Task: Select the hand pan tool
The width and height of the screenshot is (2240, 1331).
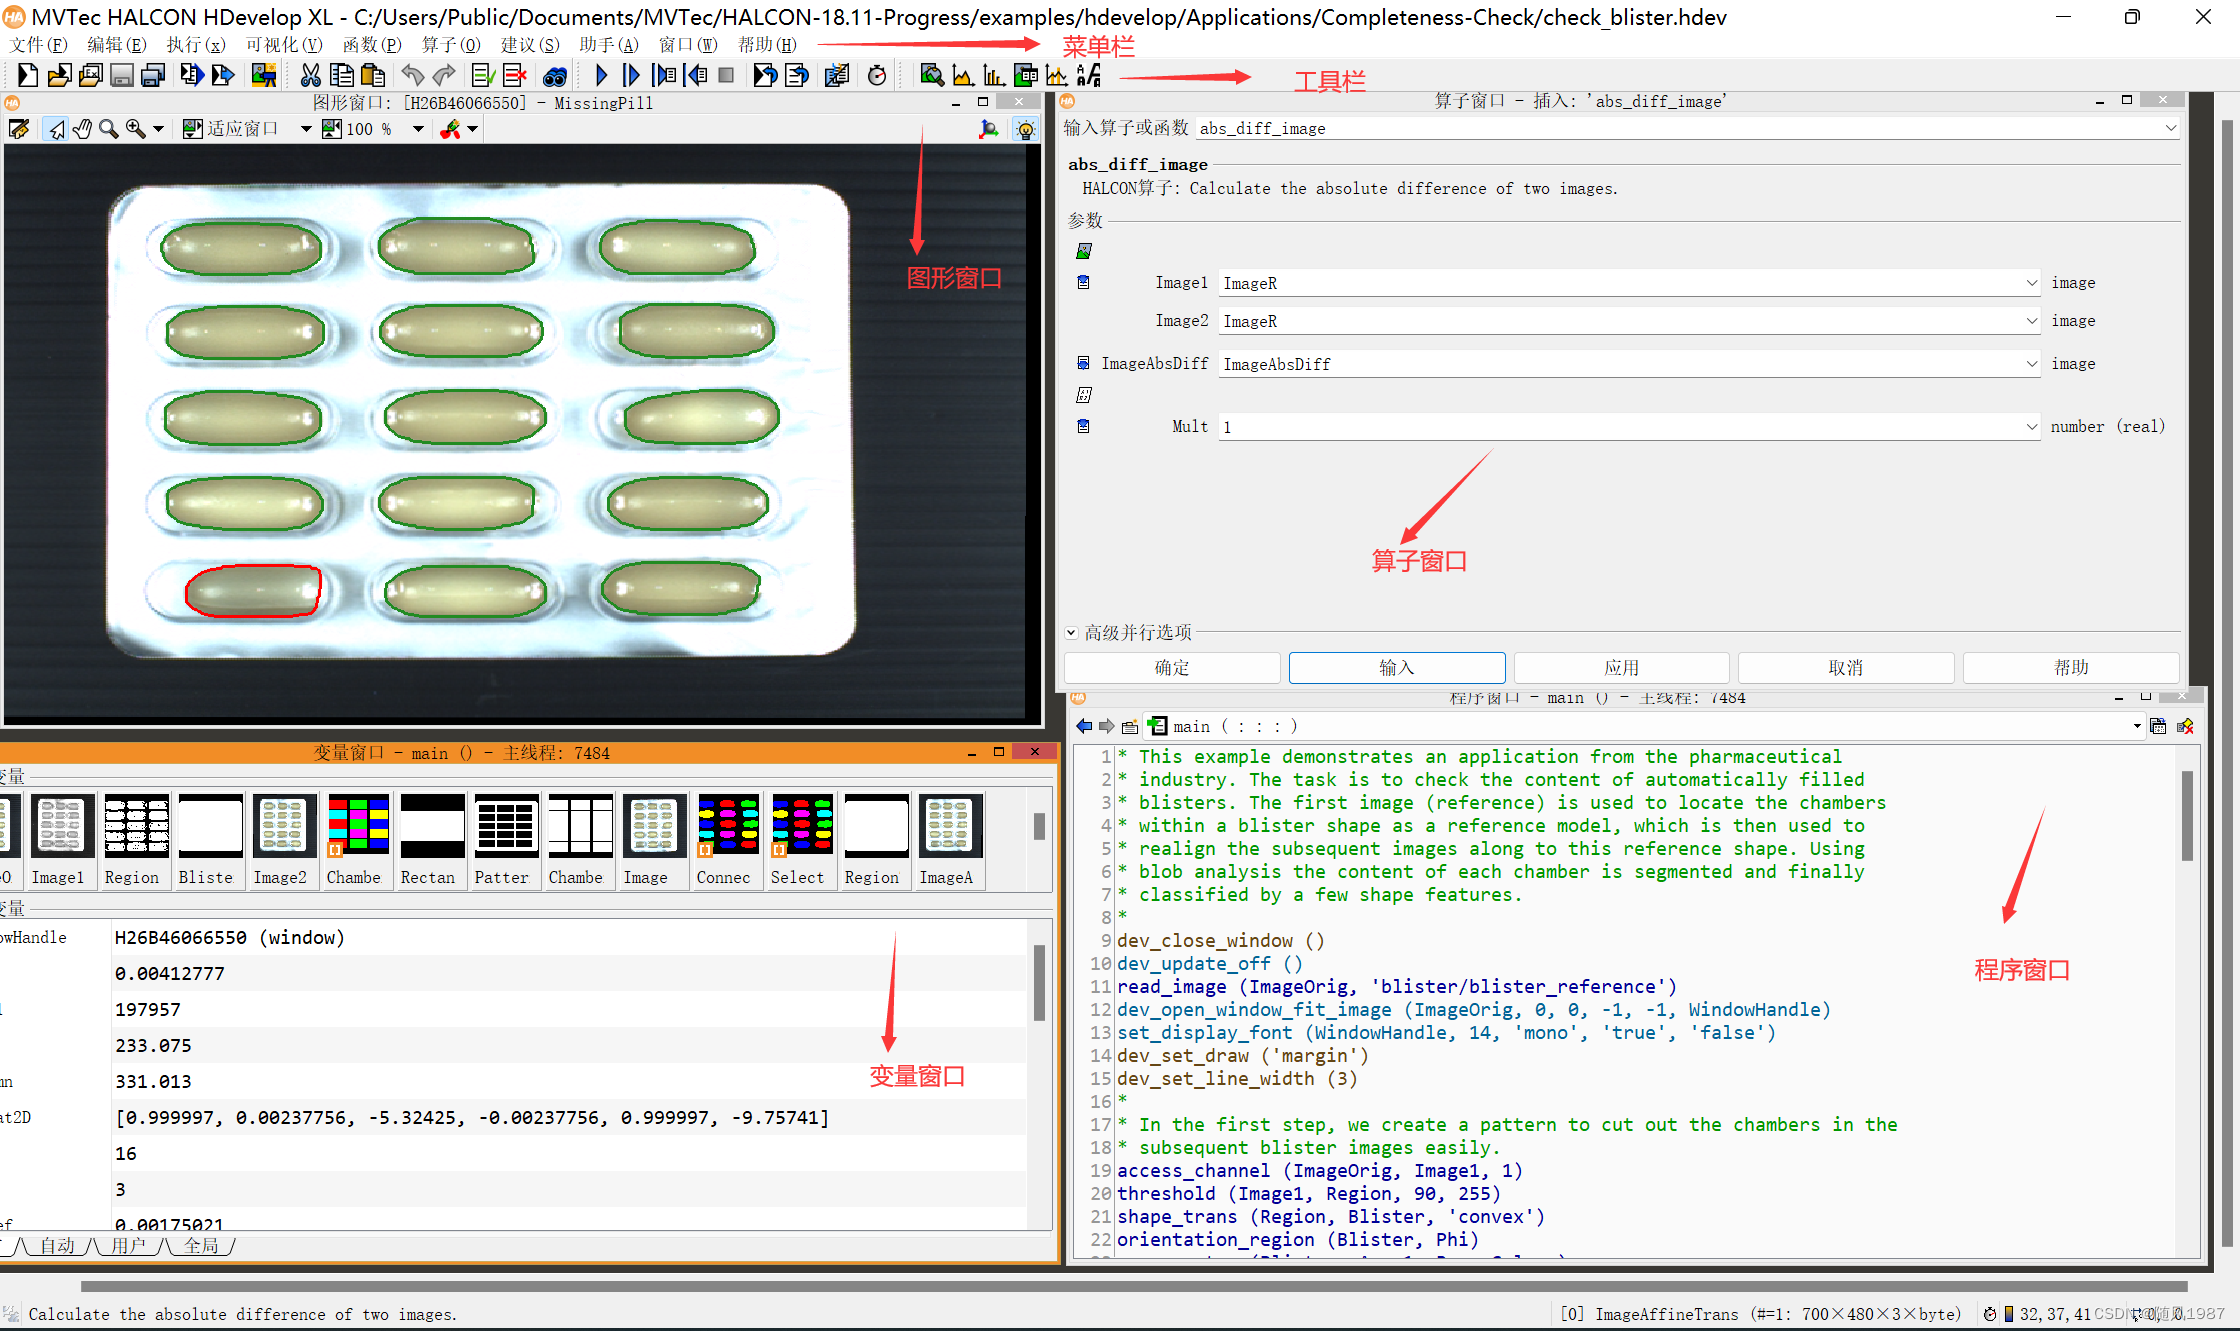Action: click(82, 129)
